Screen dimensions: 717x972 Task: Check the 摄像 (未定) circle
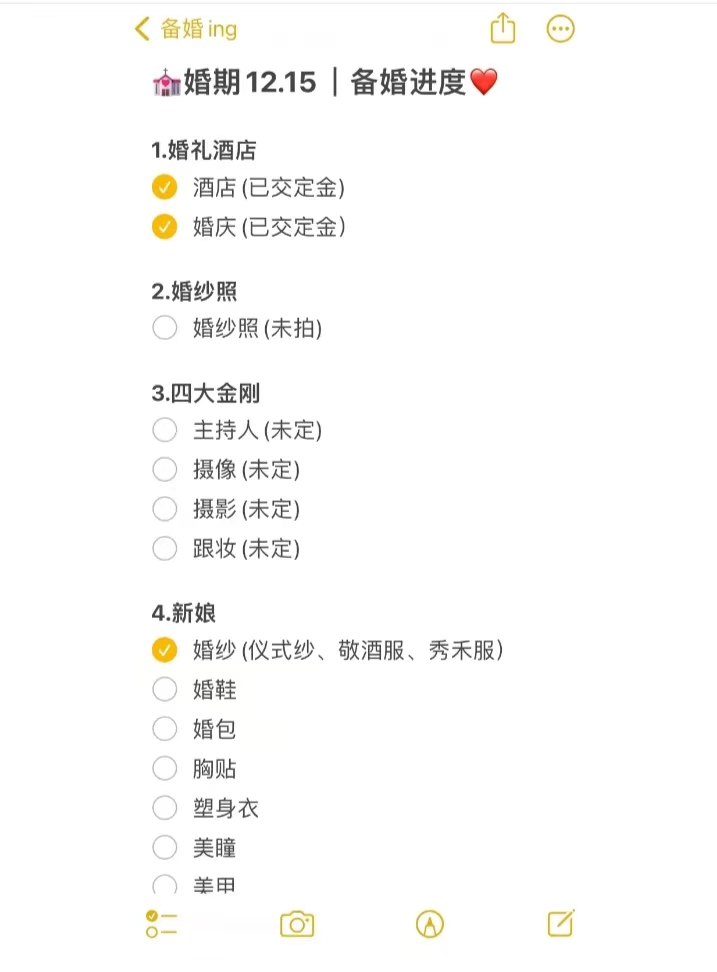coord(164,469)
